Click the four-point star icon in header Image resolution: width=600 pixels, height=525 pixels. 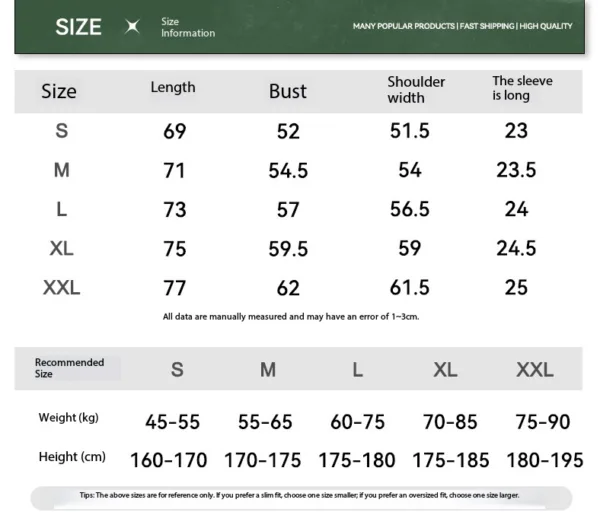tap(132, 27)
